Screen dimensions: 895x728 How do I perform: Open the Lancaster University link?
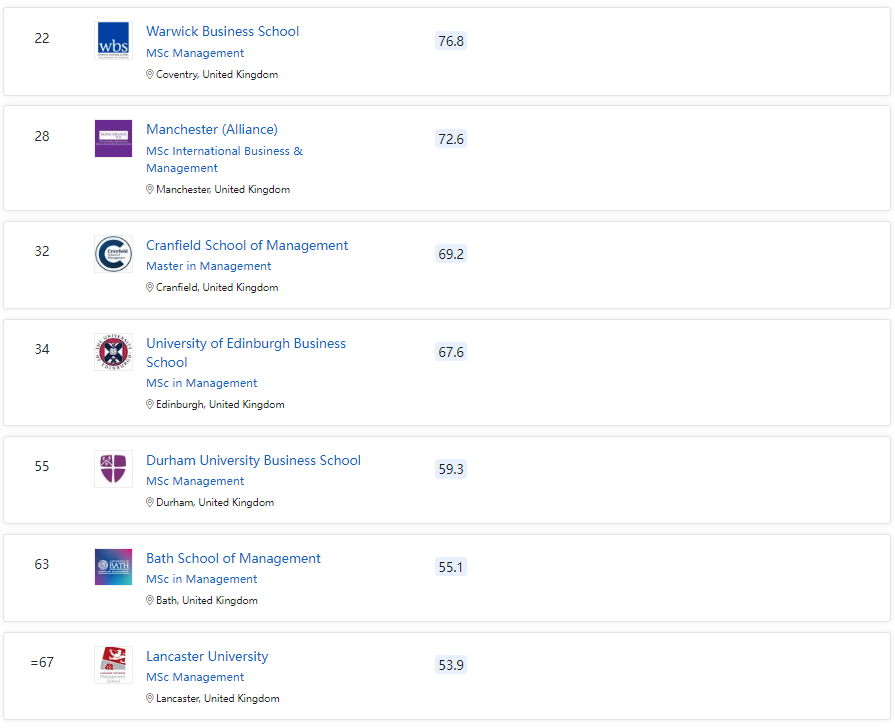click(207, 657)
